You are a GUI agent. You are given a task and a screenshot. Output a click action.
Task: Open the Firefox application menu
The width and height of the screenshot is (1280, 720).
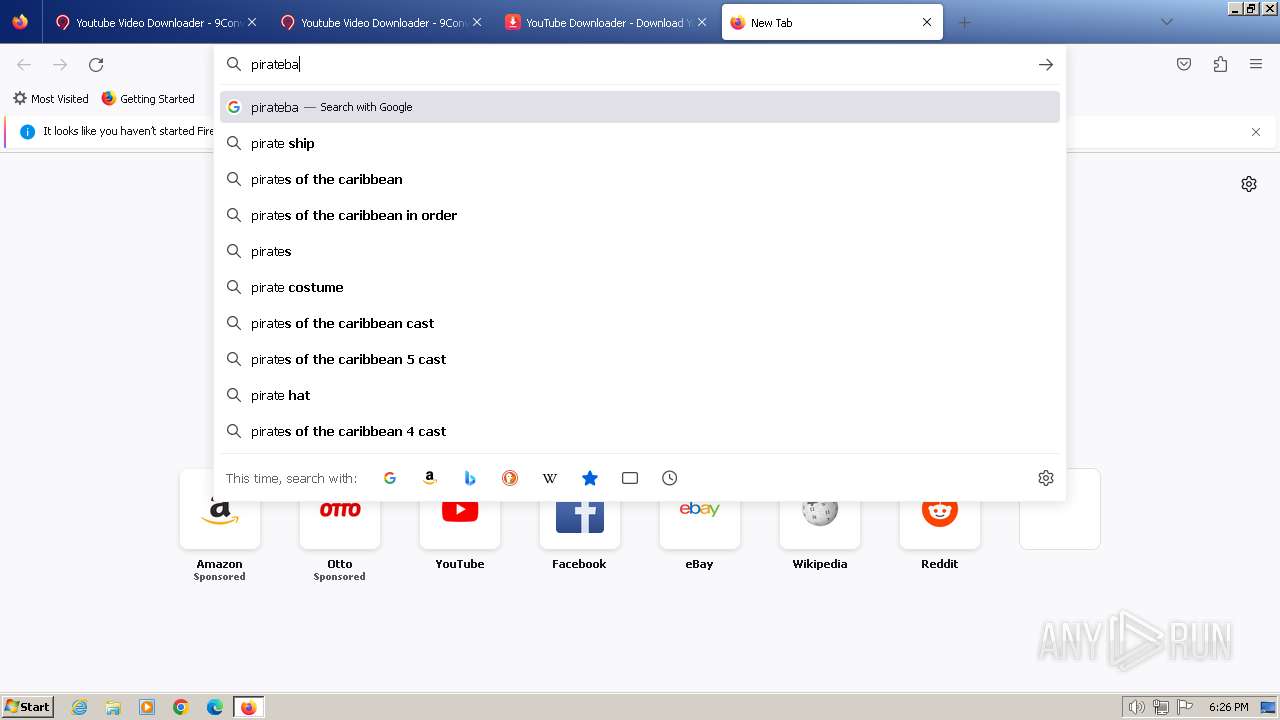click(1256, 65)
